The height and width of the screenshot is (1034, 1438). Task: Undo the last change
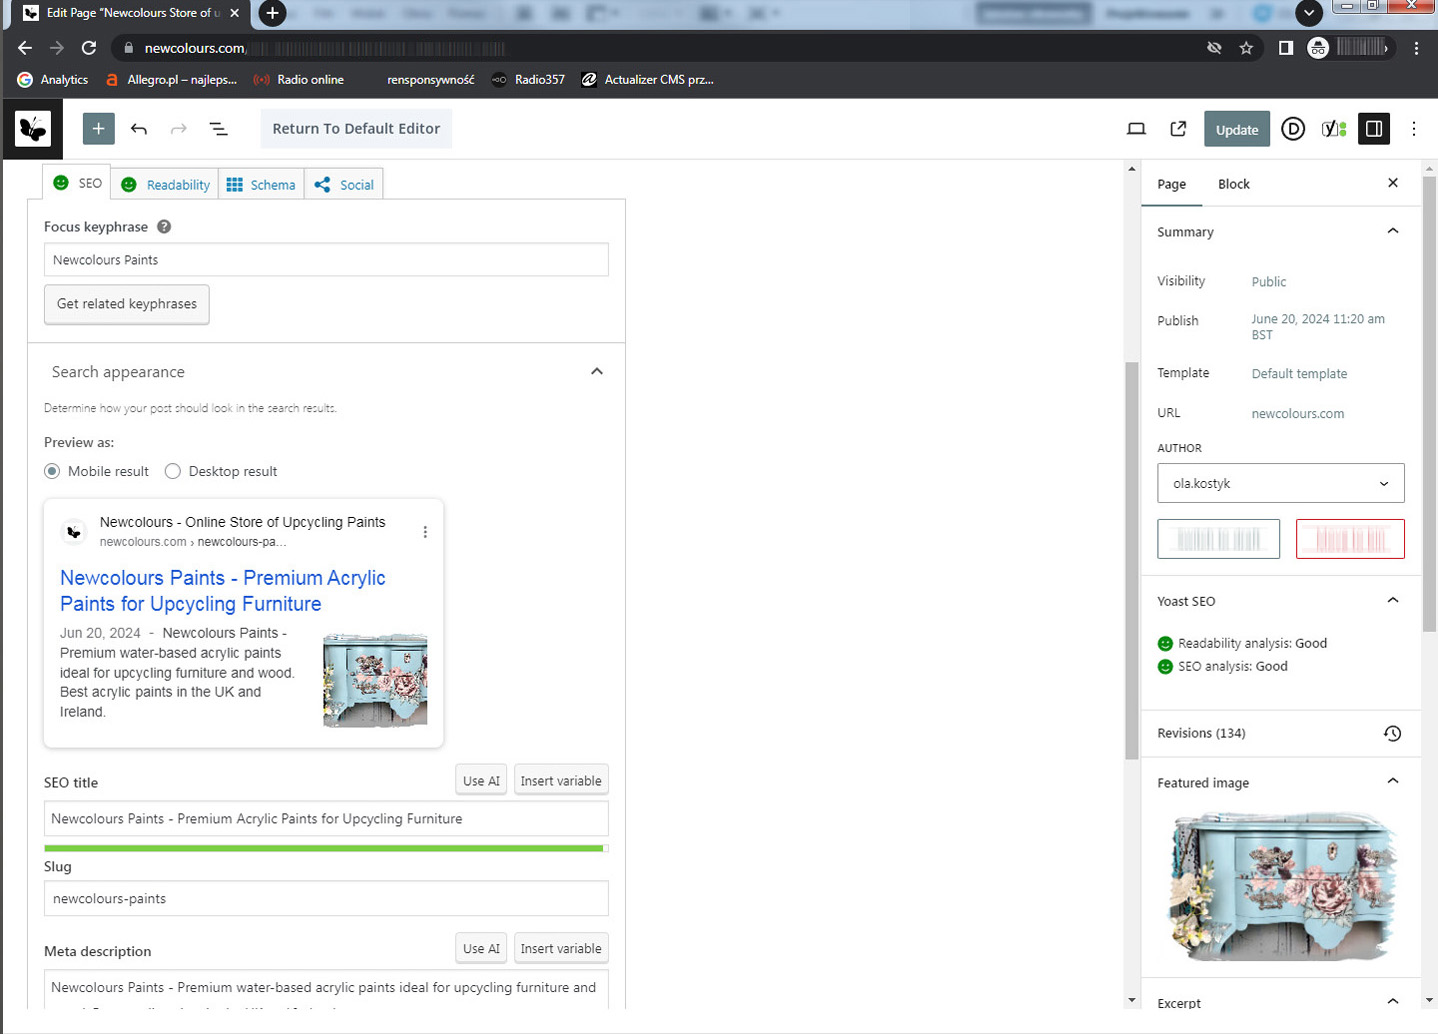click(x=139, y=129)
